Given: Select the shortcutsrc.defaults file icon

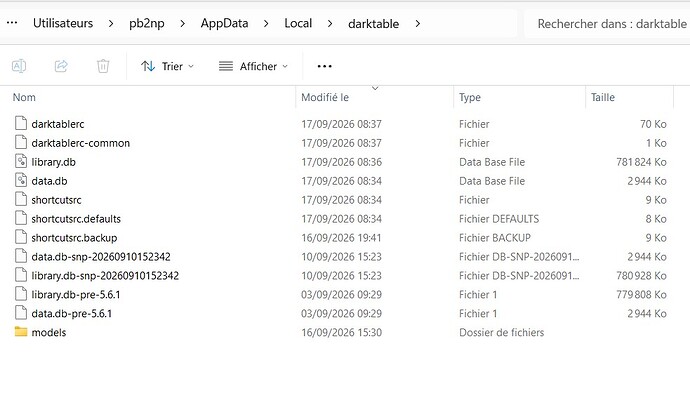Looking at the screenshot, I should (x=21, y=218).
